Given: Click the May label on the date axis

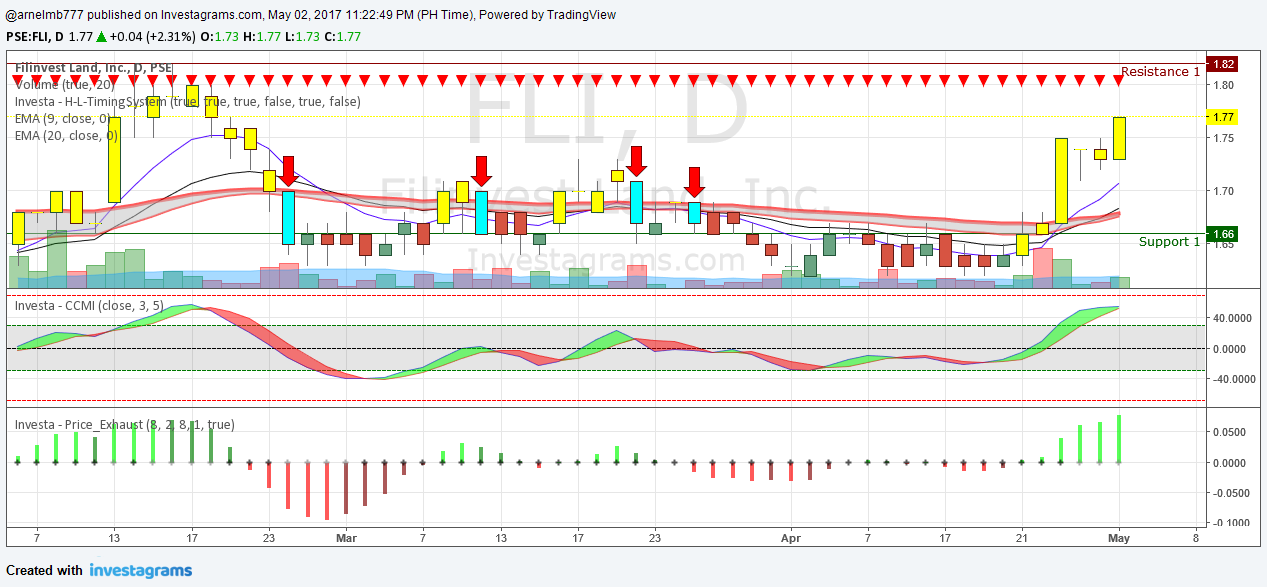Looking at the screenshot, I should 1119,538.
